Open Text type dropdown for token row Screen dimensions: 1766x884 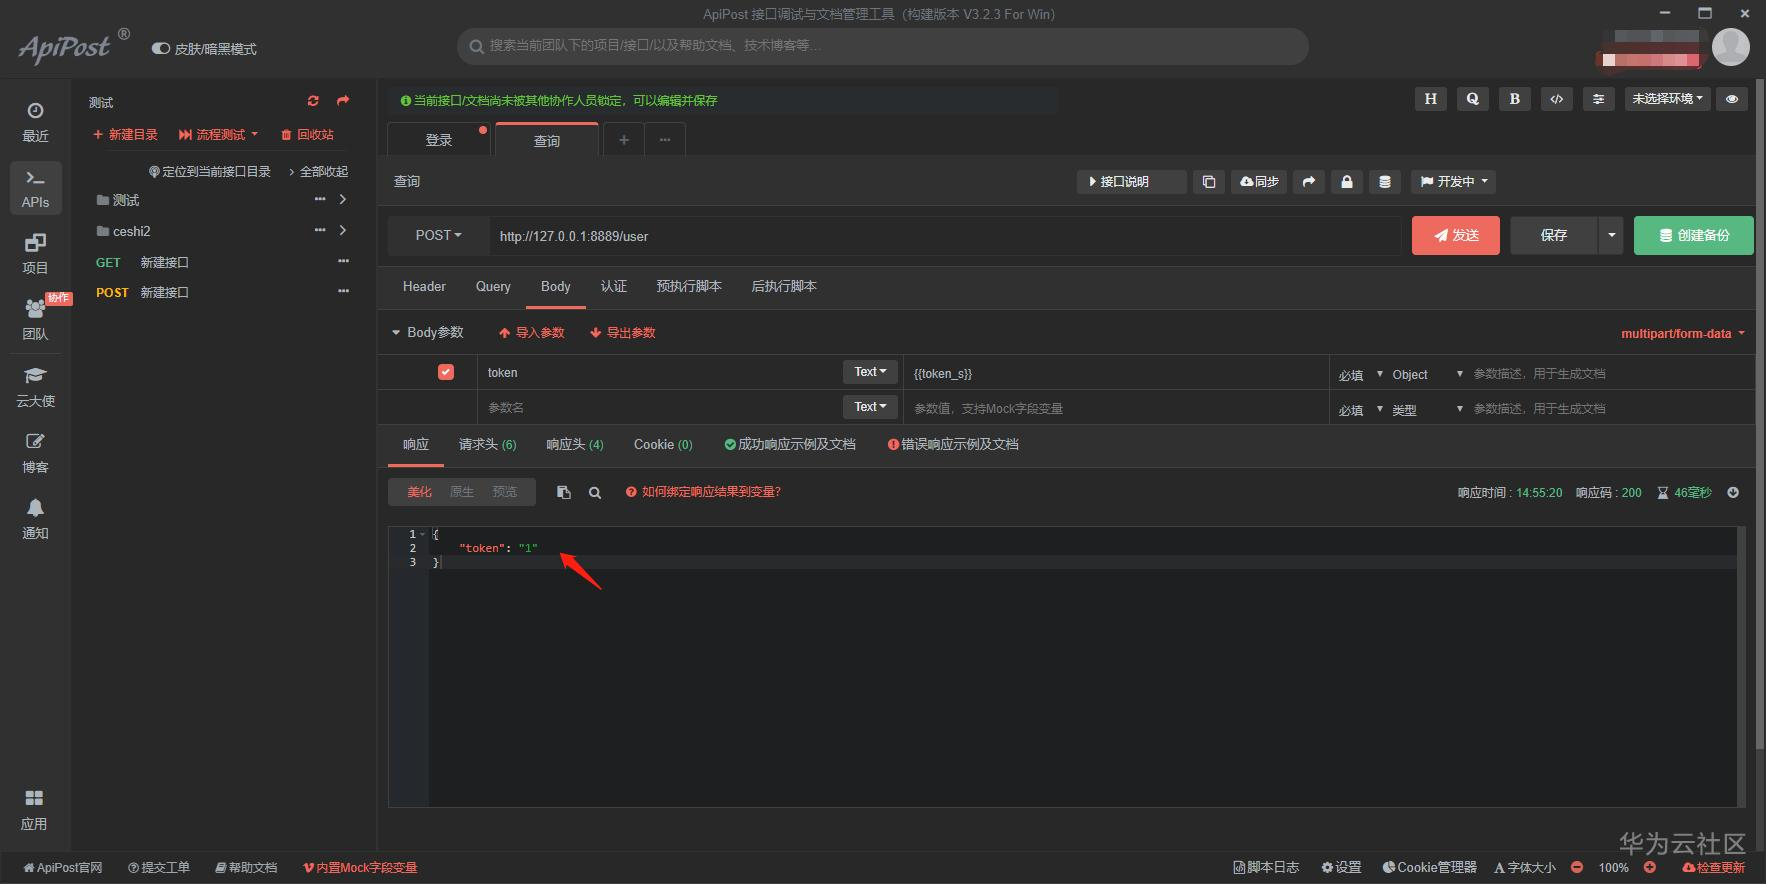click(870, 372)
